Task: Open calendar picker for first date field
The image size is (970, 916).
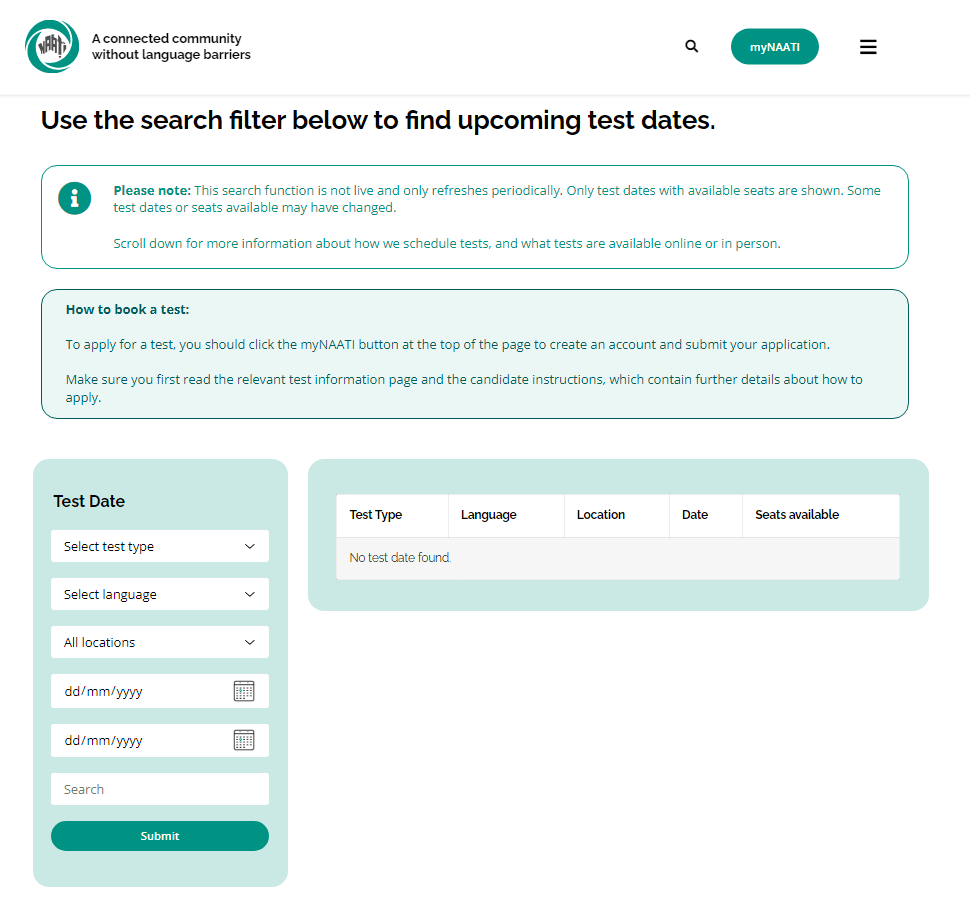Action: 244,691
